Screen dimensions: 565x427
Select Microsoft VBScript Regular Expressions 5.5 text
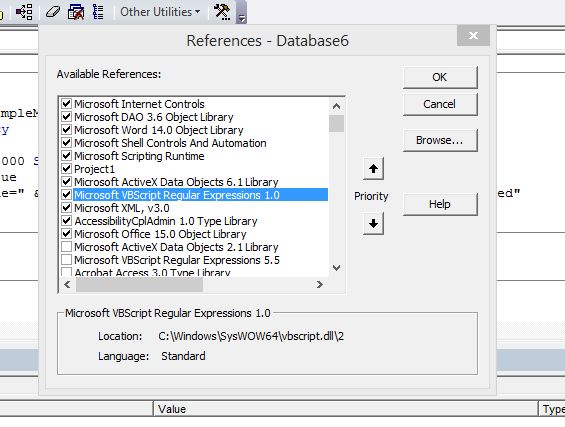point(177,260)
